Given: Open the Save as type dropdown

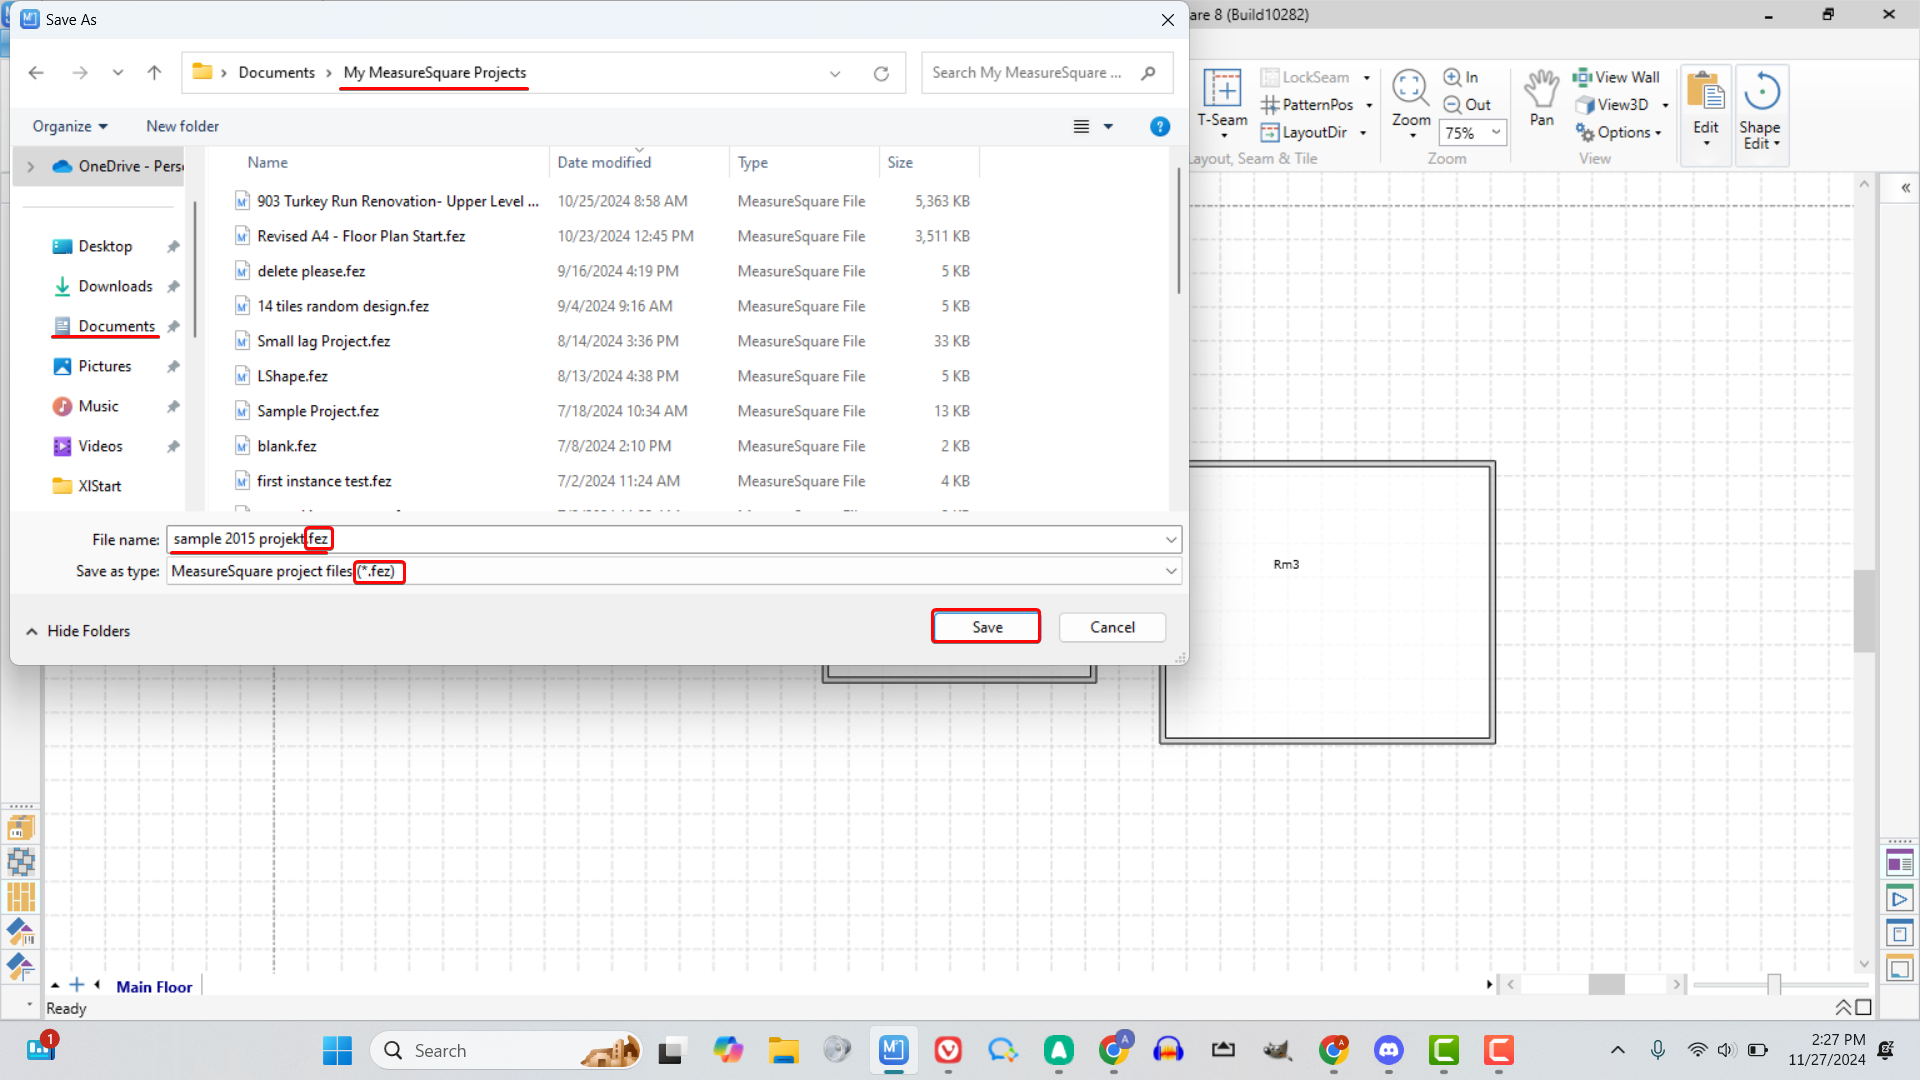Looking at the screenshot, I should click(x=1170, y=571).
